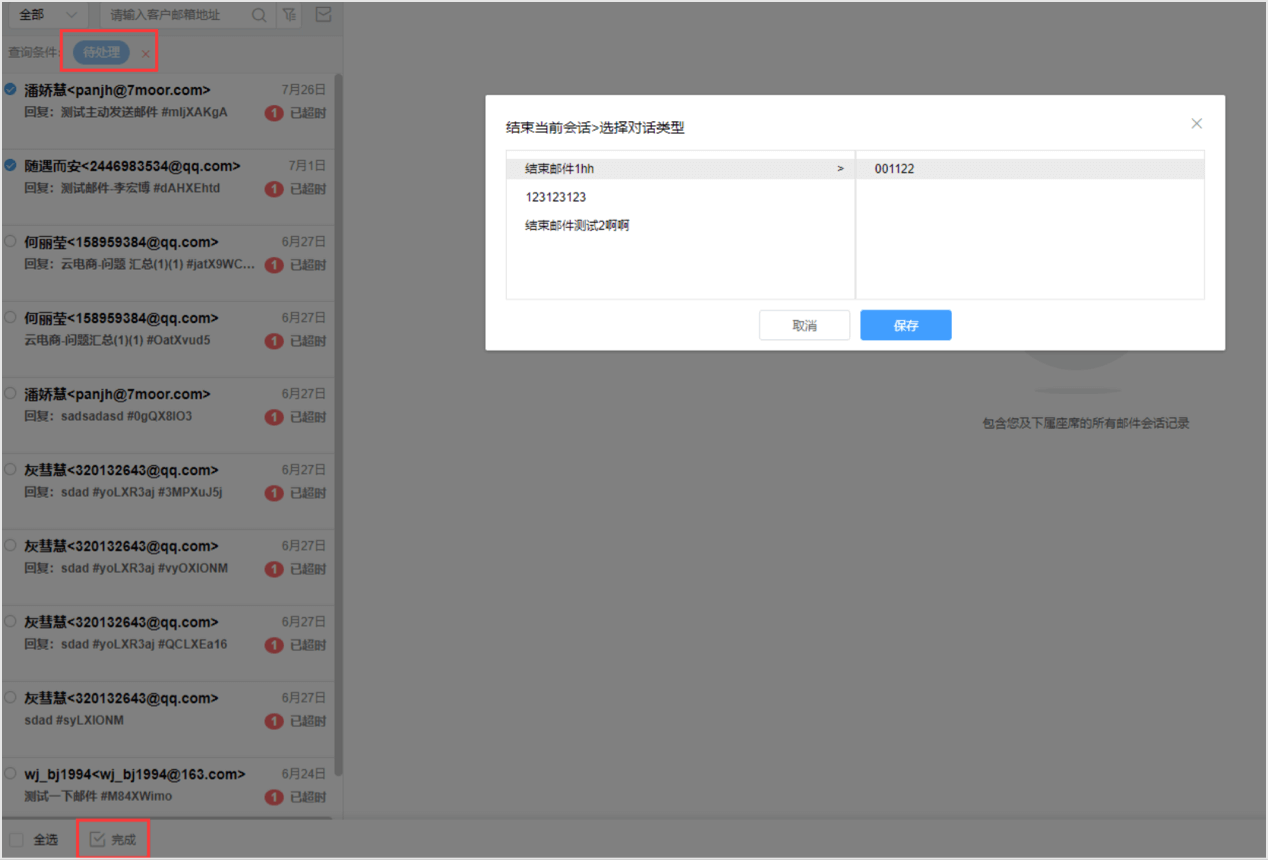The width and height of the screenshot is (1268, 860).
Task: Click the red badge on wj_bj1994 mail
Action: 273,797
